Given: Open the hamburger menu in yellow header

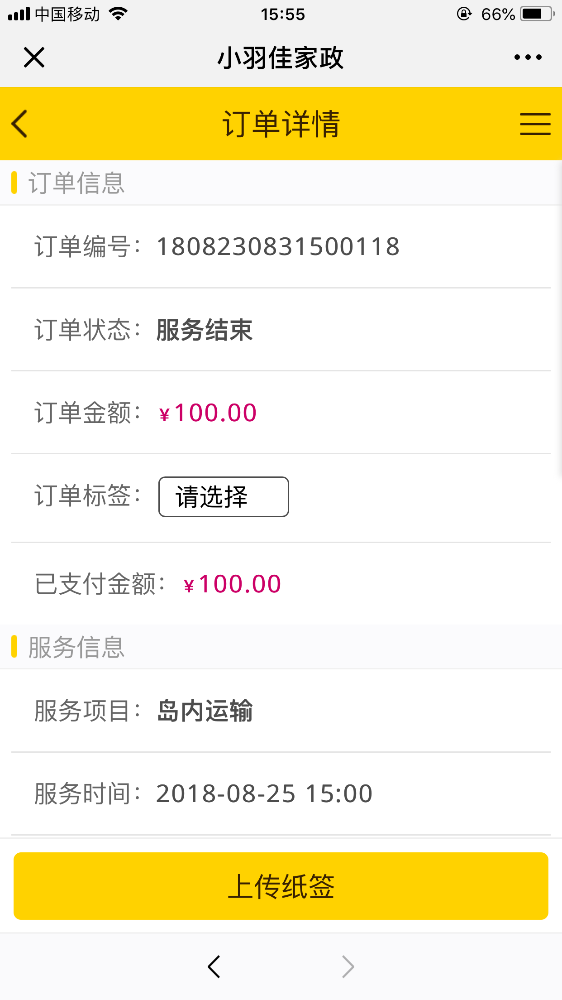Looking at the screenshot, I should (x=535, y=124).
